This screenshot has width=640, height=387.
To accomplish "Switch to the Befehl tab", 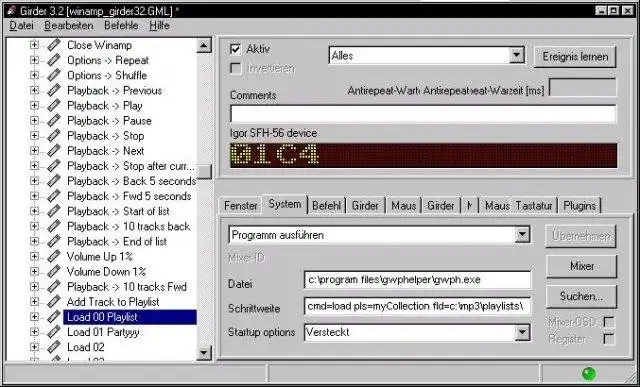I will coord(327,205).
